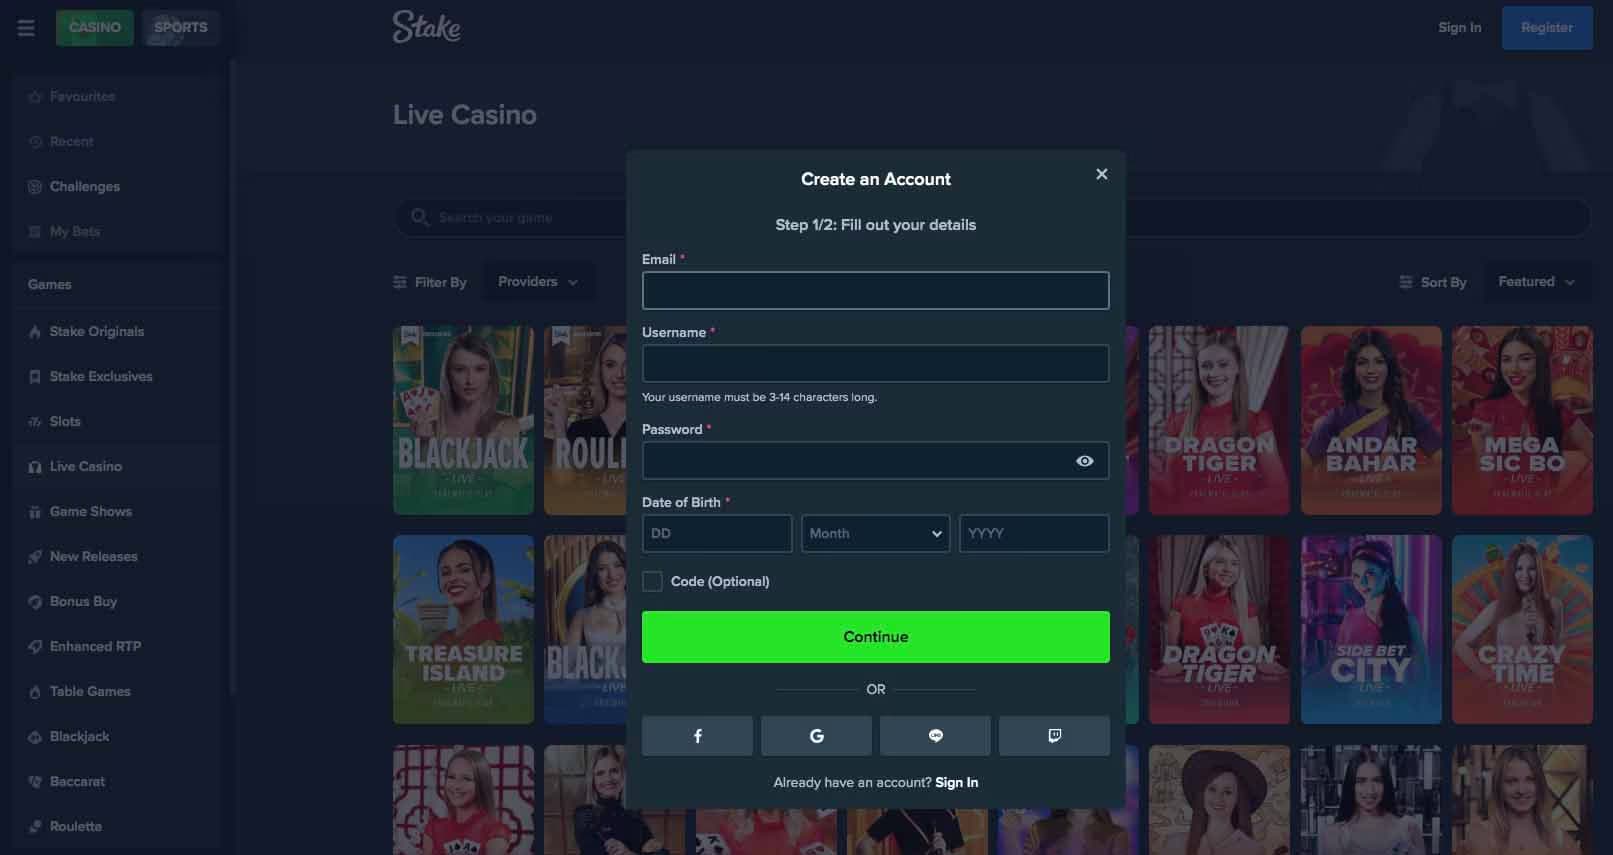1613x855 pixels.
Task: Select Stake Originals menu item
Action: click(117, 332)
